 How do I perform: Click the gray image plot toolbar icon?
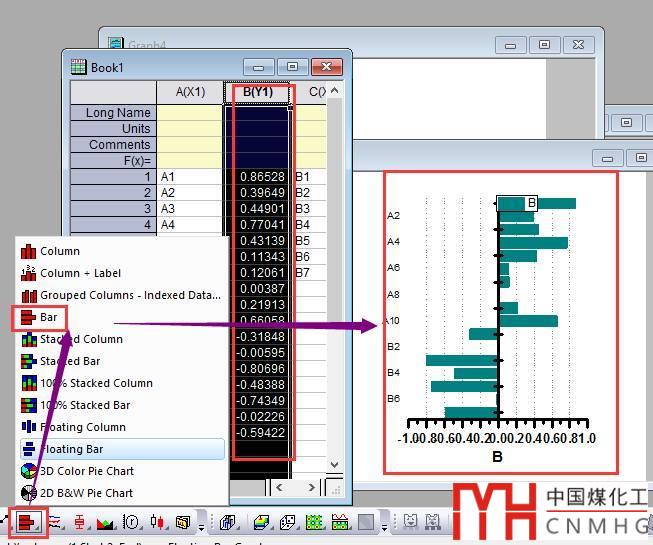point(366,522)
